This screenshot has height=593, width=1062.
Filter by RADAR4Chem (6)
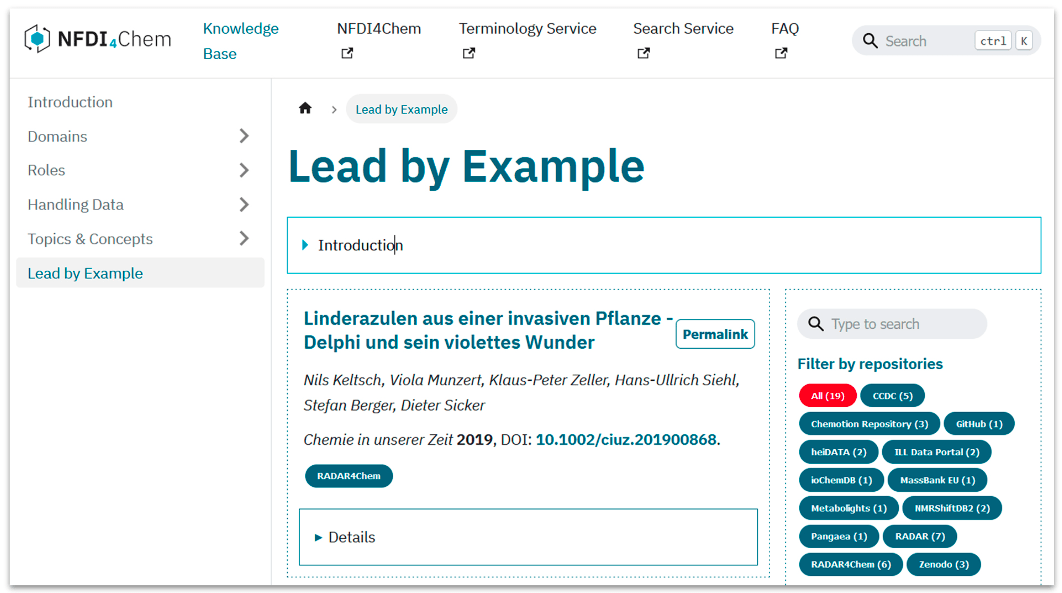click(x=851, y=565)
